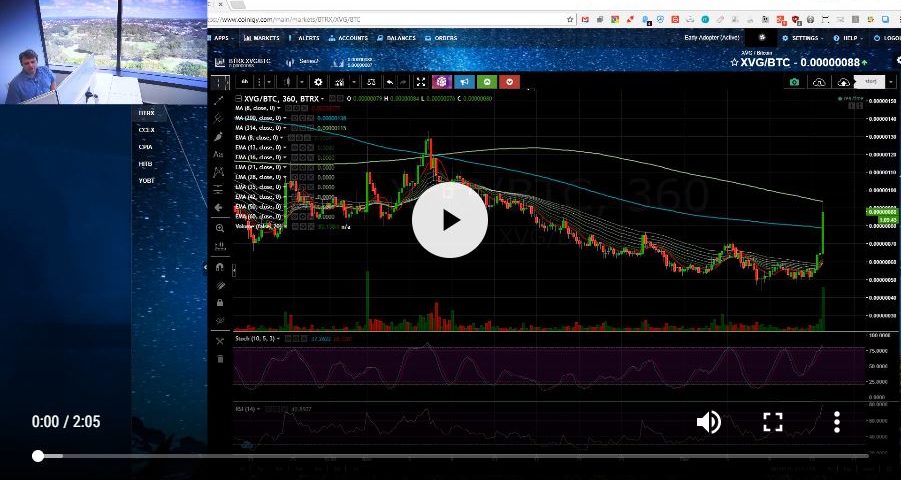Mute the video using the speaker icon
902x480 pixels.
click(x=708, y=422)
